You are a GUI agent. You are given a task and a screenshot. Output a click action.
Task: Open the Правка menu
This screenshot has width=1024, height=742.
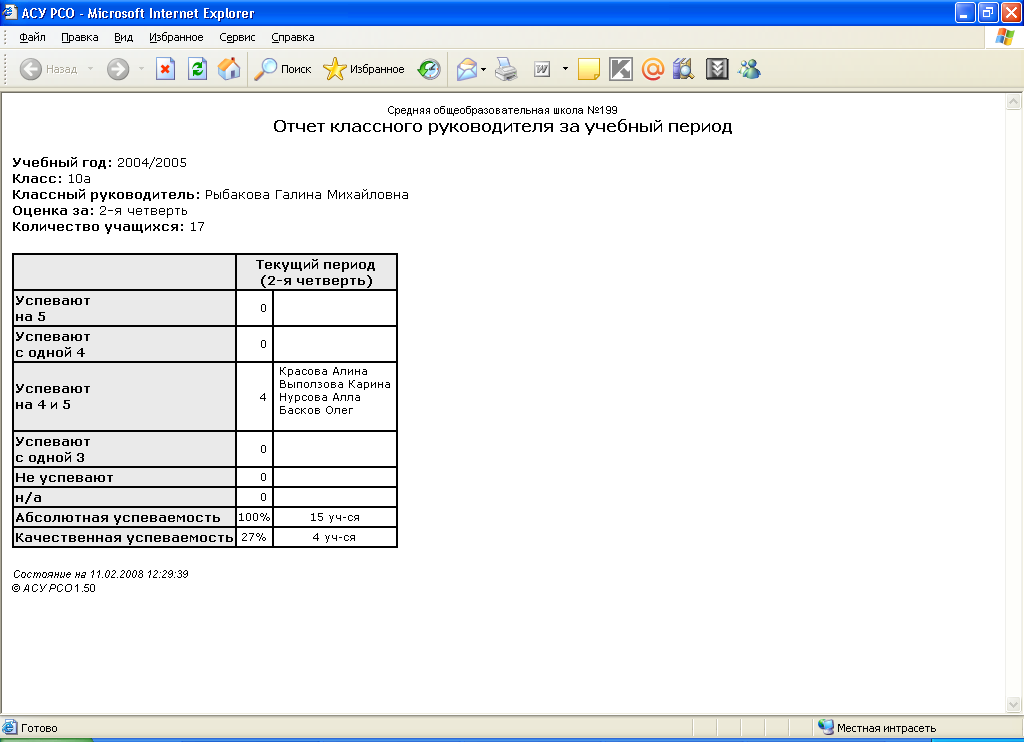tap(80, 37)
